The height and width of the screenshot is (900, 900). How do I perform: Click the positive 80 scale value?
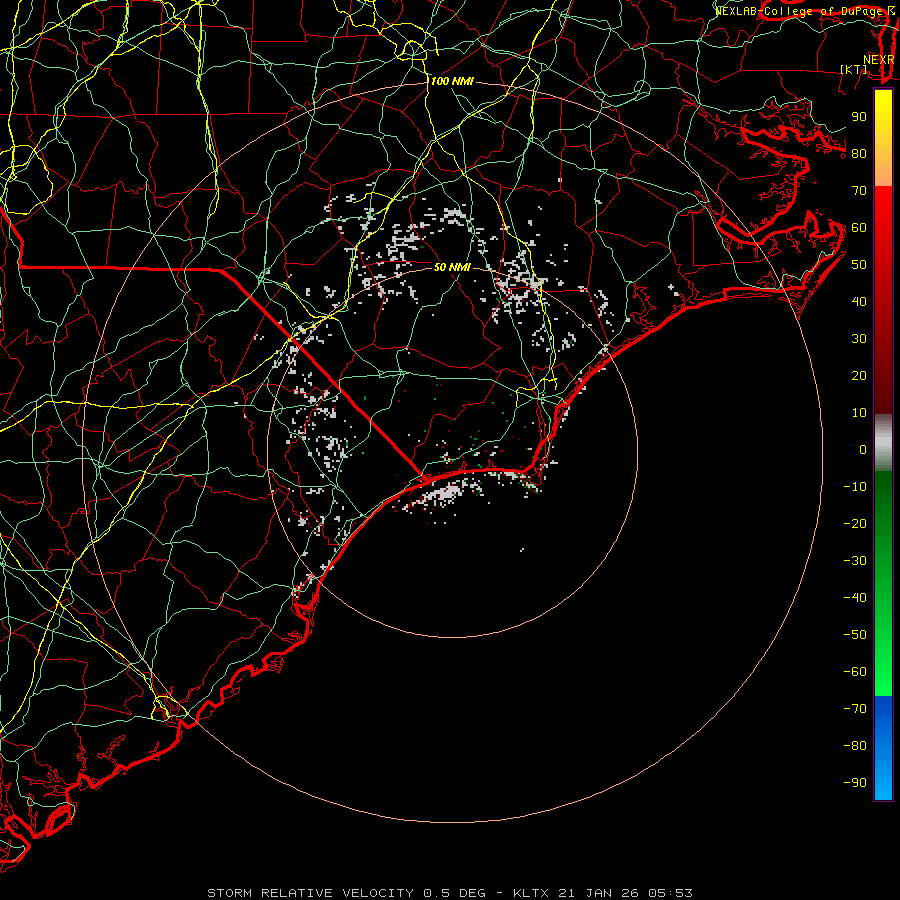click(x=859, y=153)
